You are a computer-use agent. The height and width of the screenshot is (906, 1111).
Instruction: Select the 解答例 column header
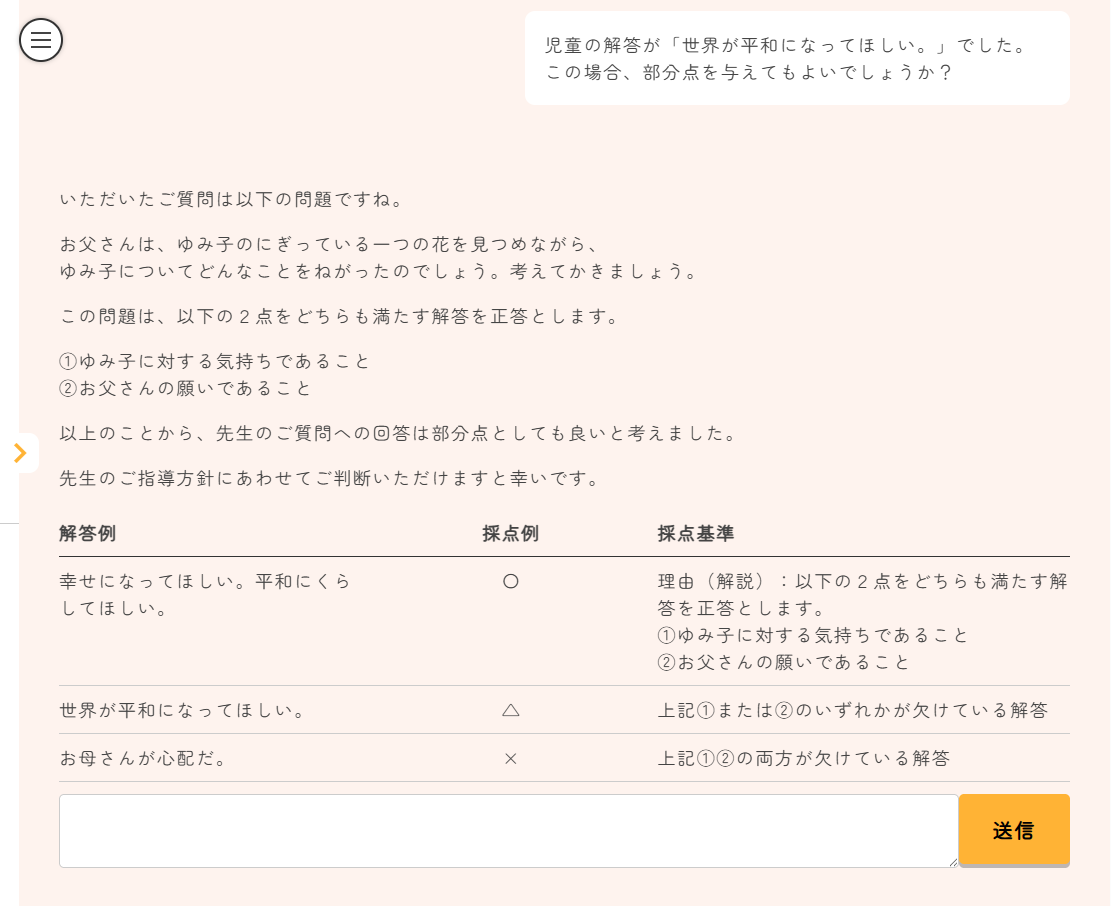88,534
